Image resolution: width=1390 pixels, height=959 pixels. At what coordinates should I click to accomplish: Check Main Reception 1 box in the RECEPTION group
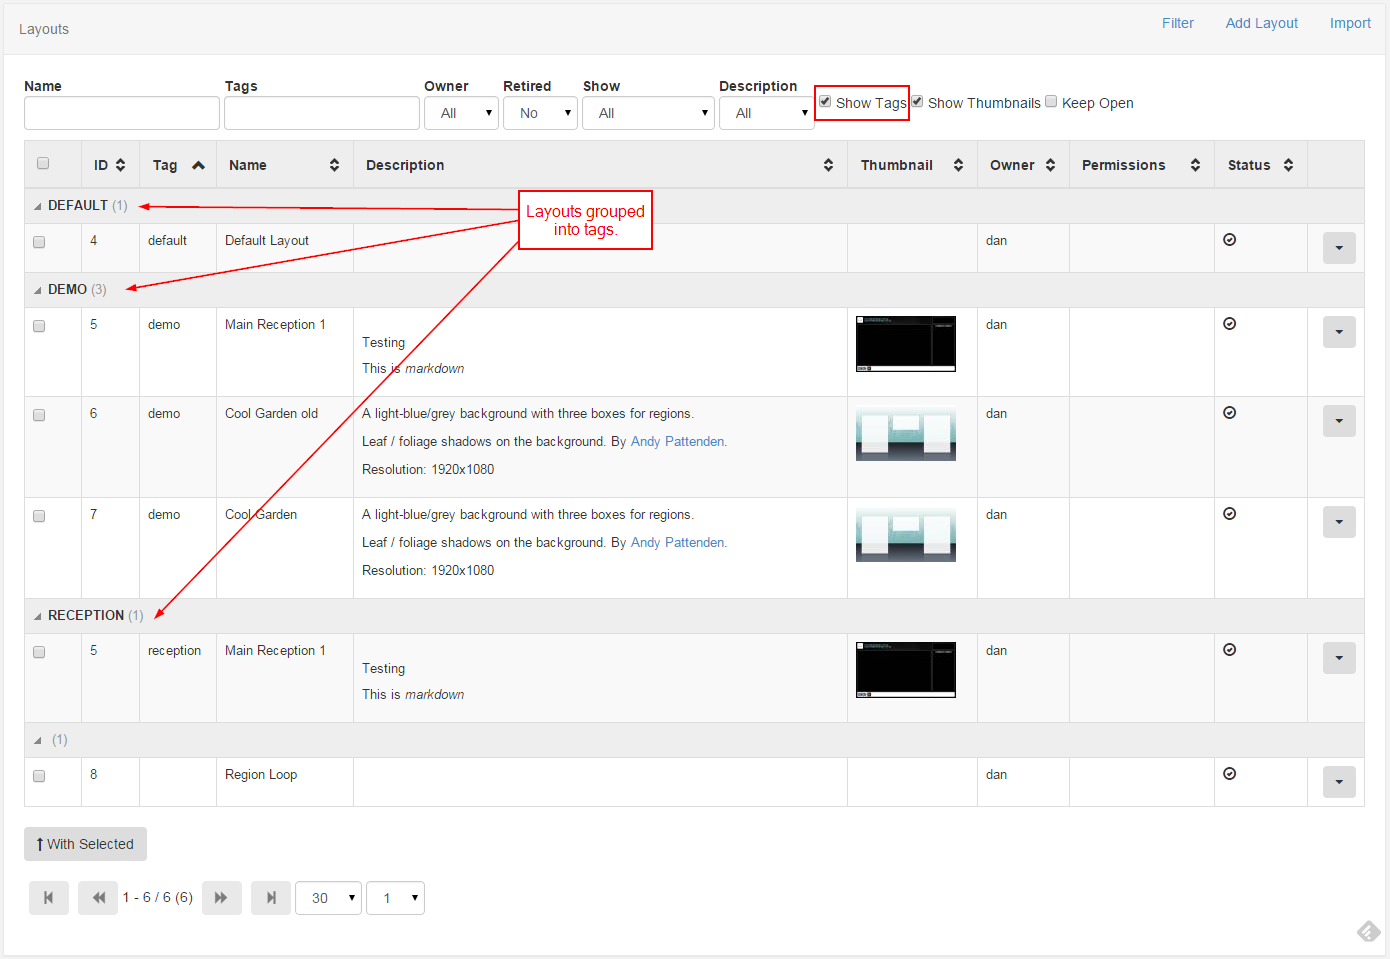tap(39, 652)
